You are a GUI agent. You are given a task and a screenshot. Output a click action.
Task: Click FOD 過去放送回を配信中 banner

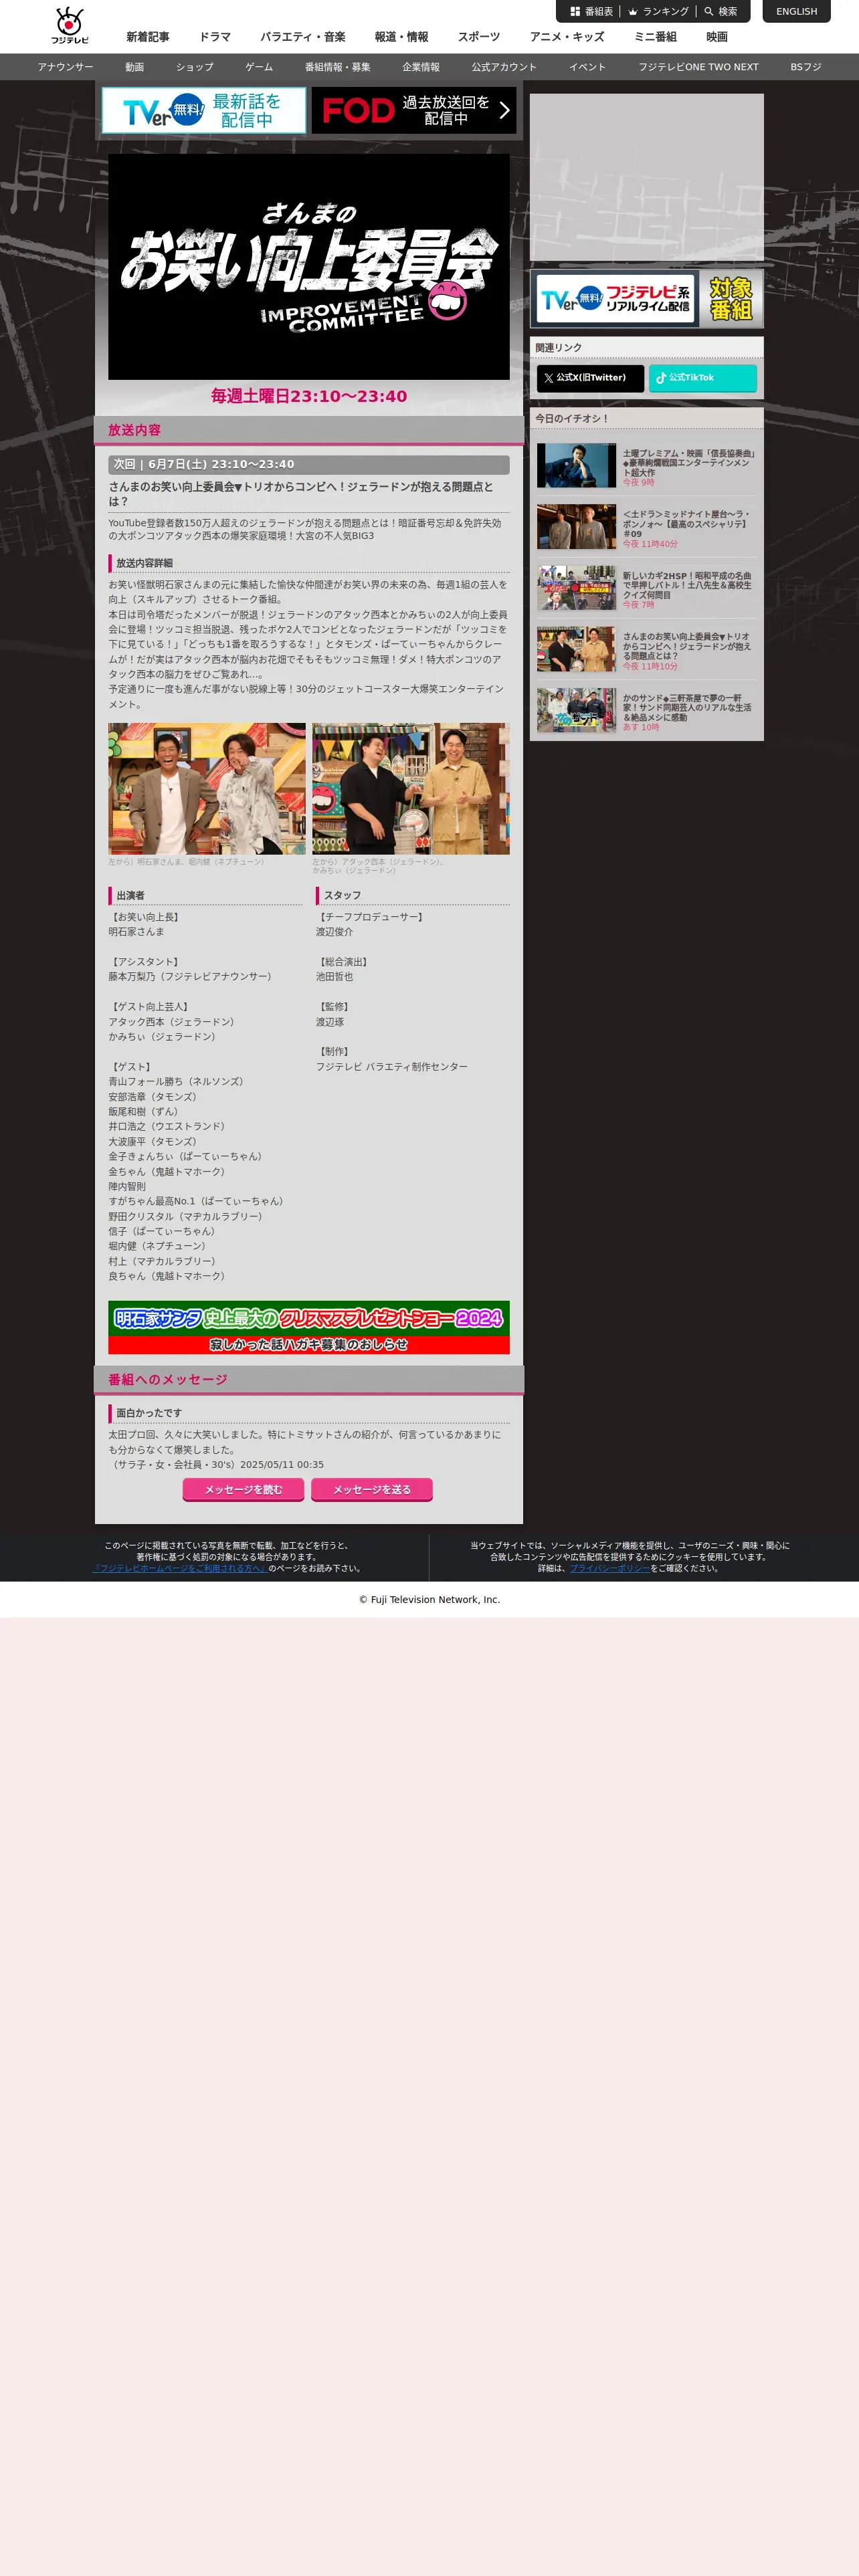click(413, 110)
